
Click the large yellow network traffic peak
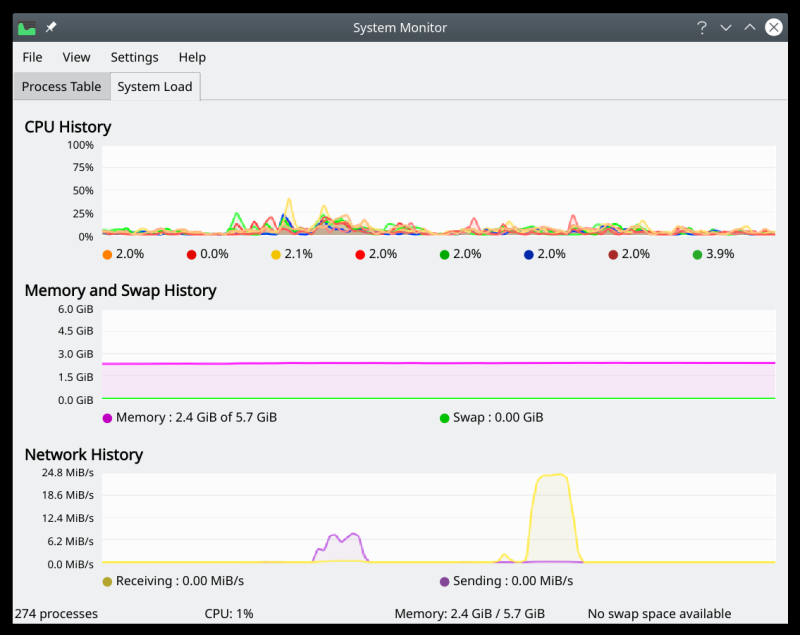552,500
